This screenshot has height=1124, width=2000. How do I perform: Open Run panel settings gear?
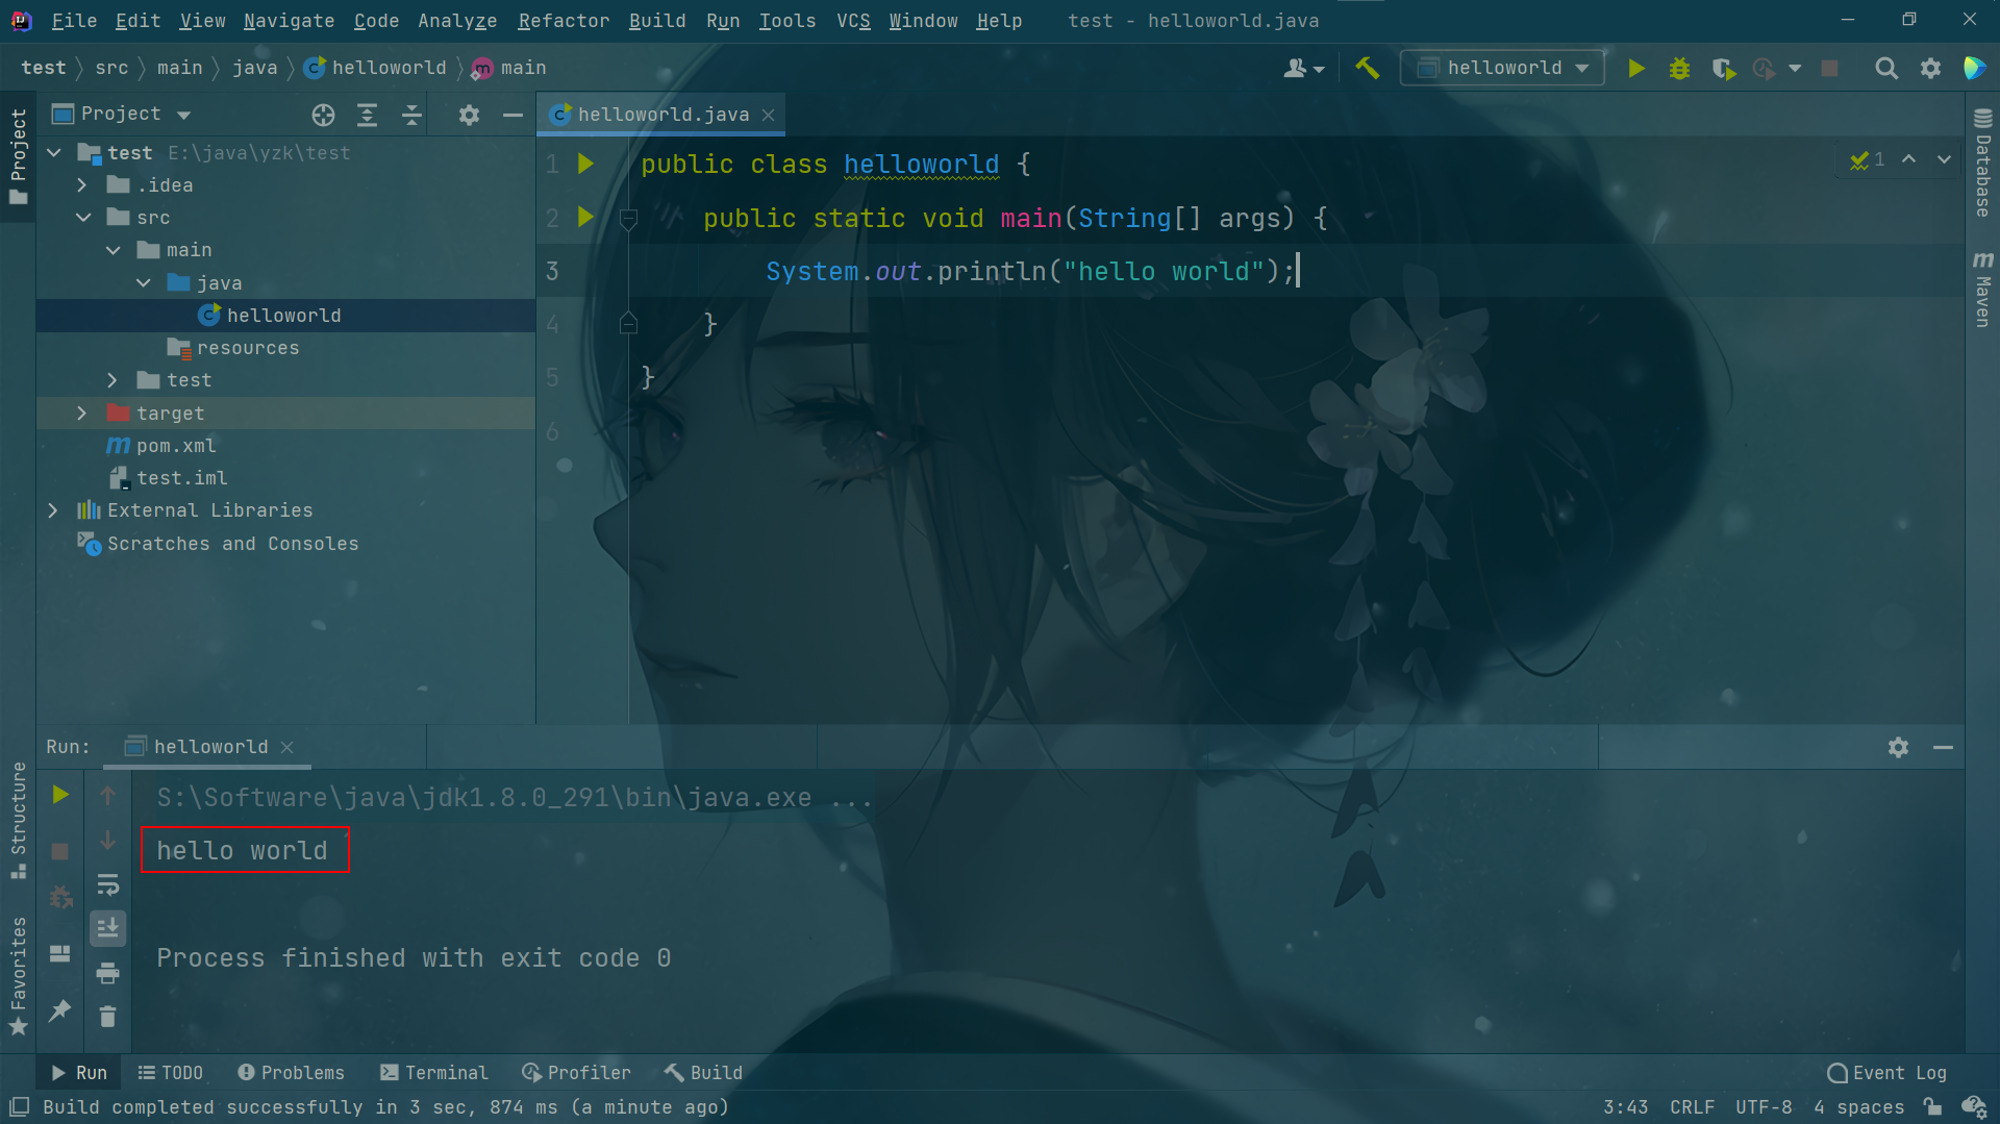coord(1898,747)
